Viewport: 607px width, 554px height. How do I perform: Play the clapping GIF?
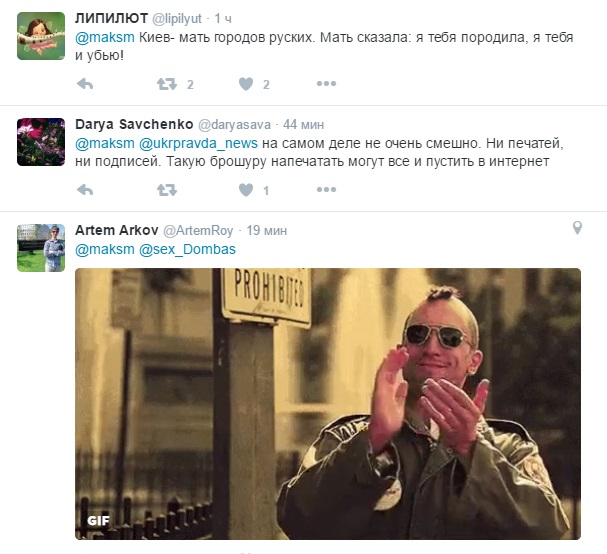pyautogui.click(x=328, y=404)
